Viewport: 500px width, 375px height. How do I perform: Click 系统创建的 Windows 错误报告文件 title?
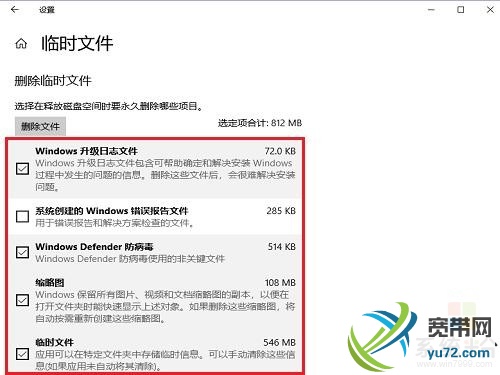pos(112,211)
